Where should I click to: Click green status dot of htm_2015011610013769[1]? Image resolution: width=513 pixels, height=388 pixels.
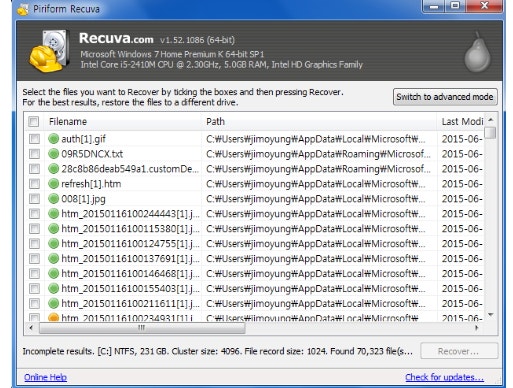point(53,259)
